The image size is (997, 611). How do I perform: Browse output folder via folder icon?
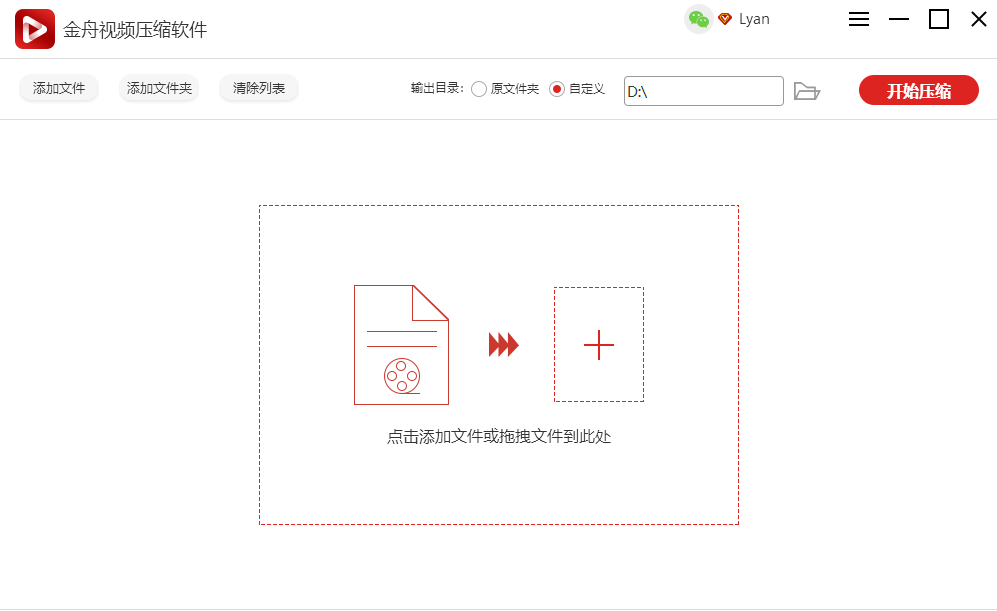807,92
